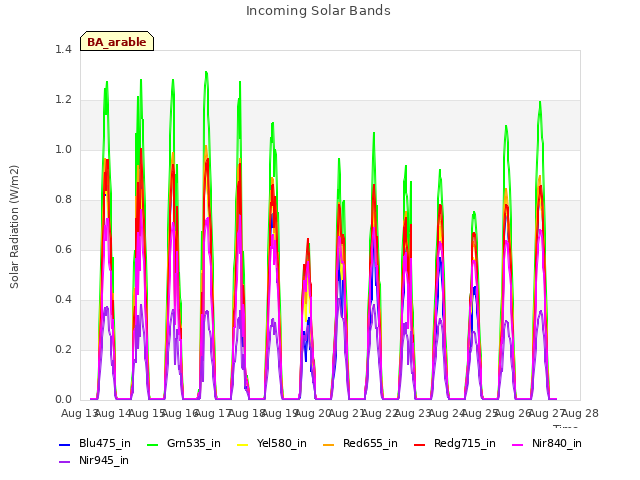Click the 1.0 y-axis tick label
640x480 pixels.
click(x=63, y=149)
